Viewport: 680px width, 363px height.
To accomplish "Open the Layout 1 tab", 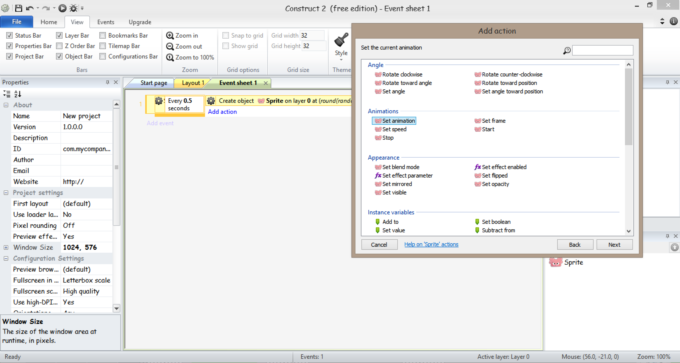I will pos(193,83).
